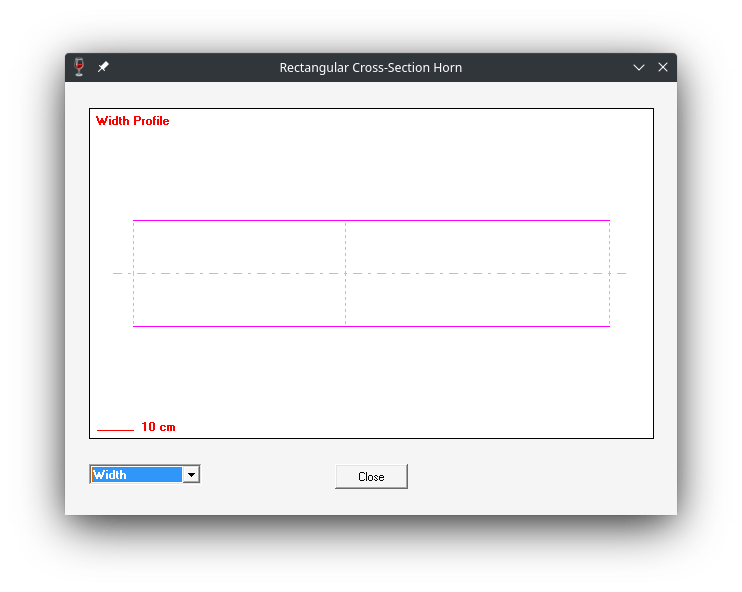Click the chevron in the title bar
742x592 pixels.
click(x=639, y=68)
